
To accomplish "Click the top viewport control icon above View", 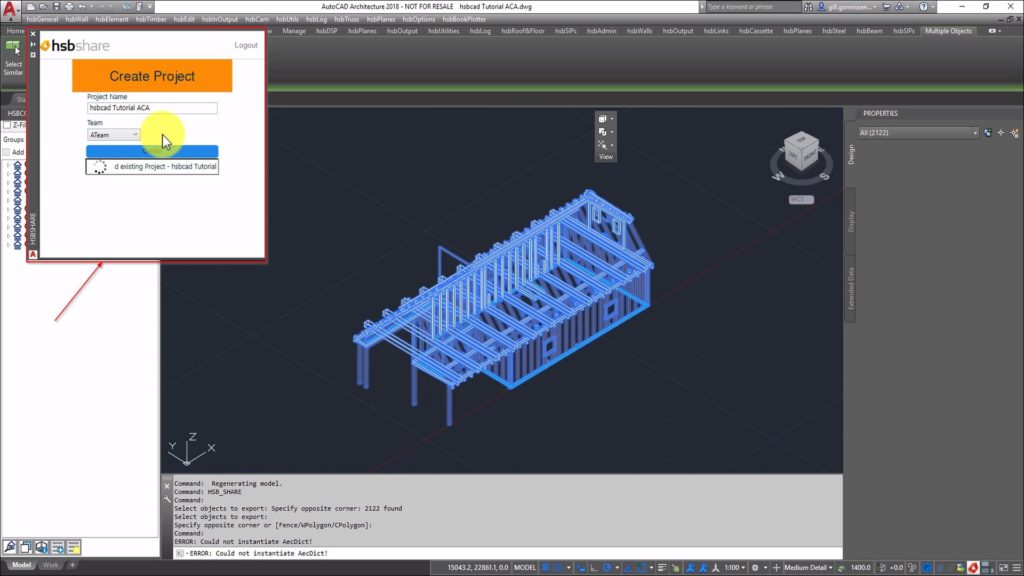I will 603,119.
